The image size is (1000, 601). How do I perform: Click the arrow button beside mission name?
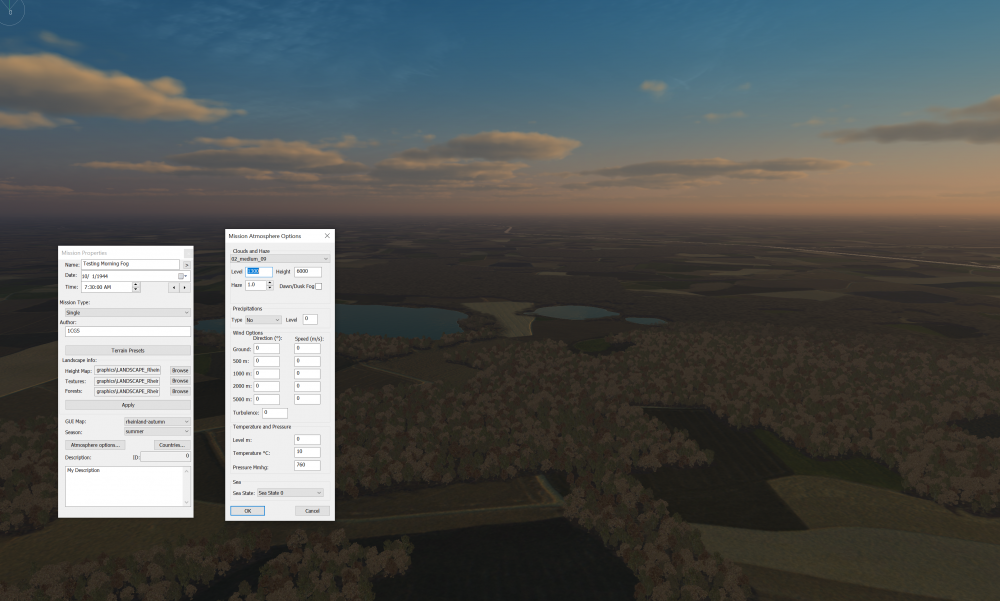[186, 264]
